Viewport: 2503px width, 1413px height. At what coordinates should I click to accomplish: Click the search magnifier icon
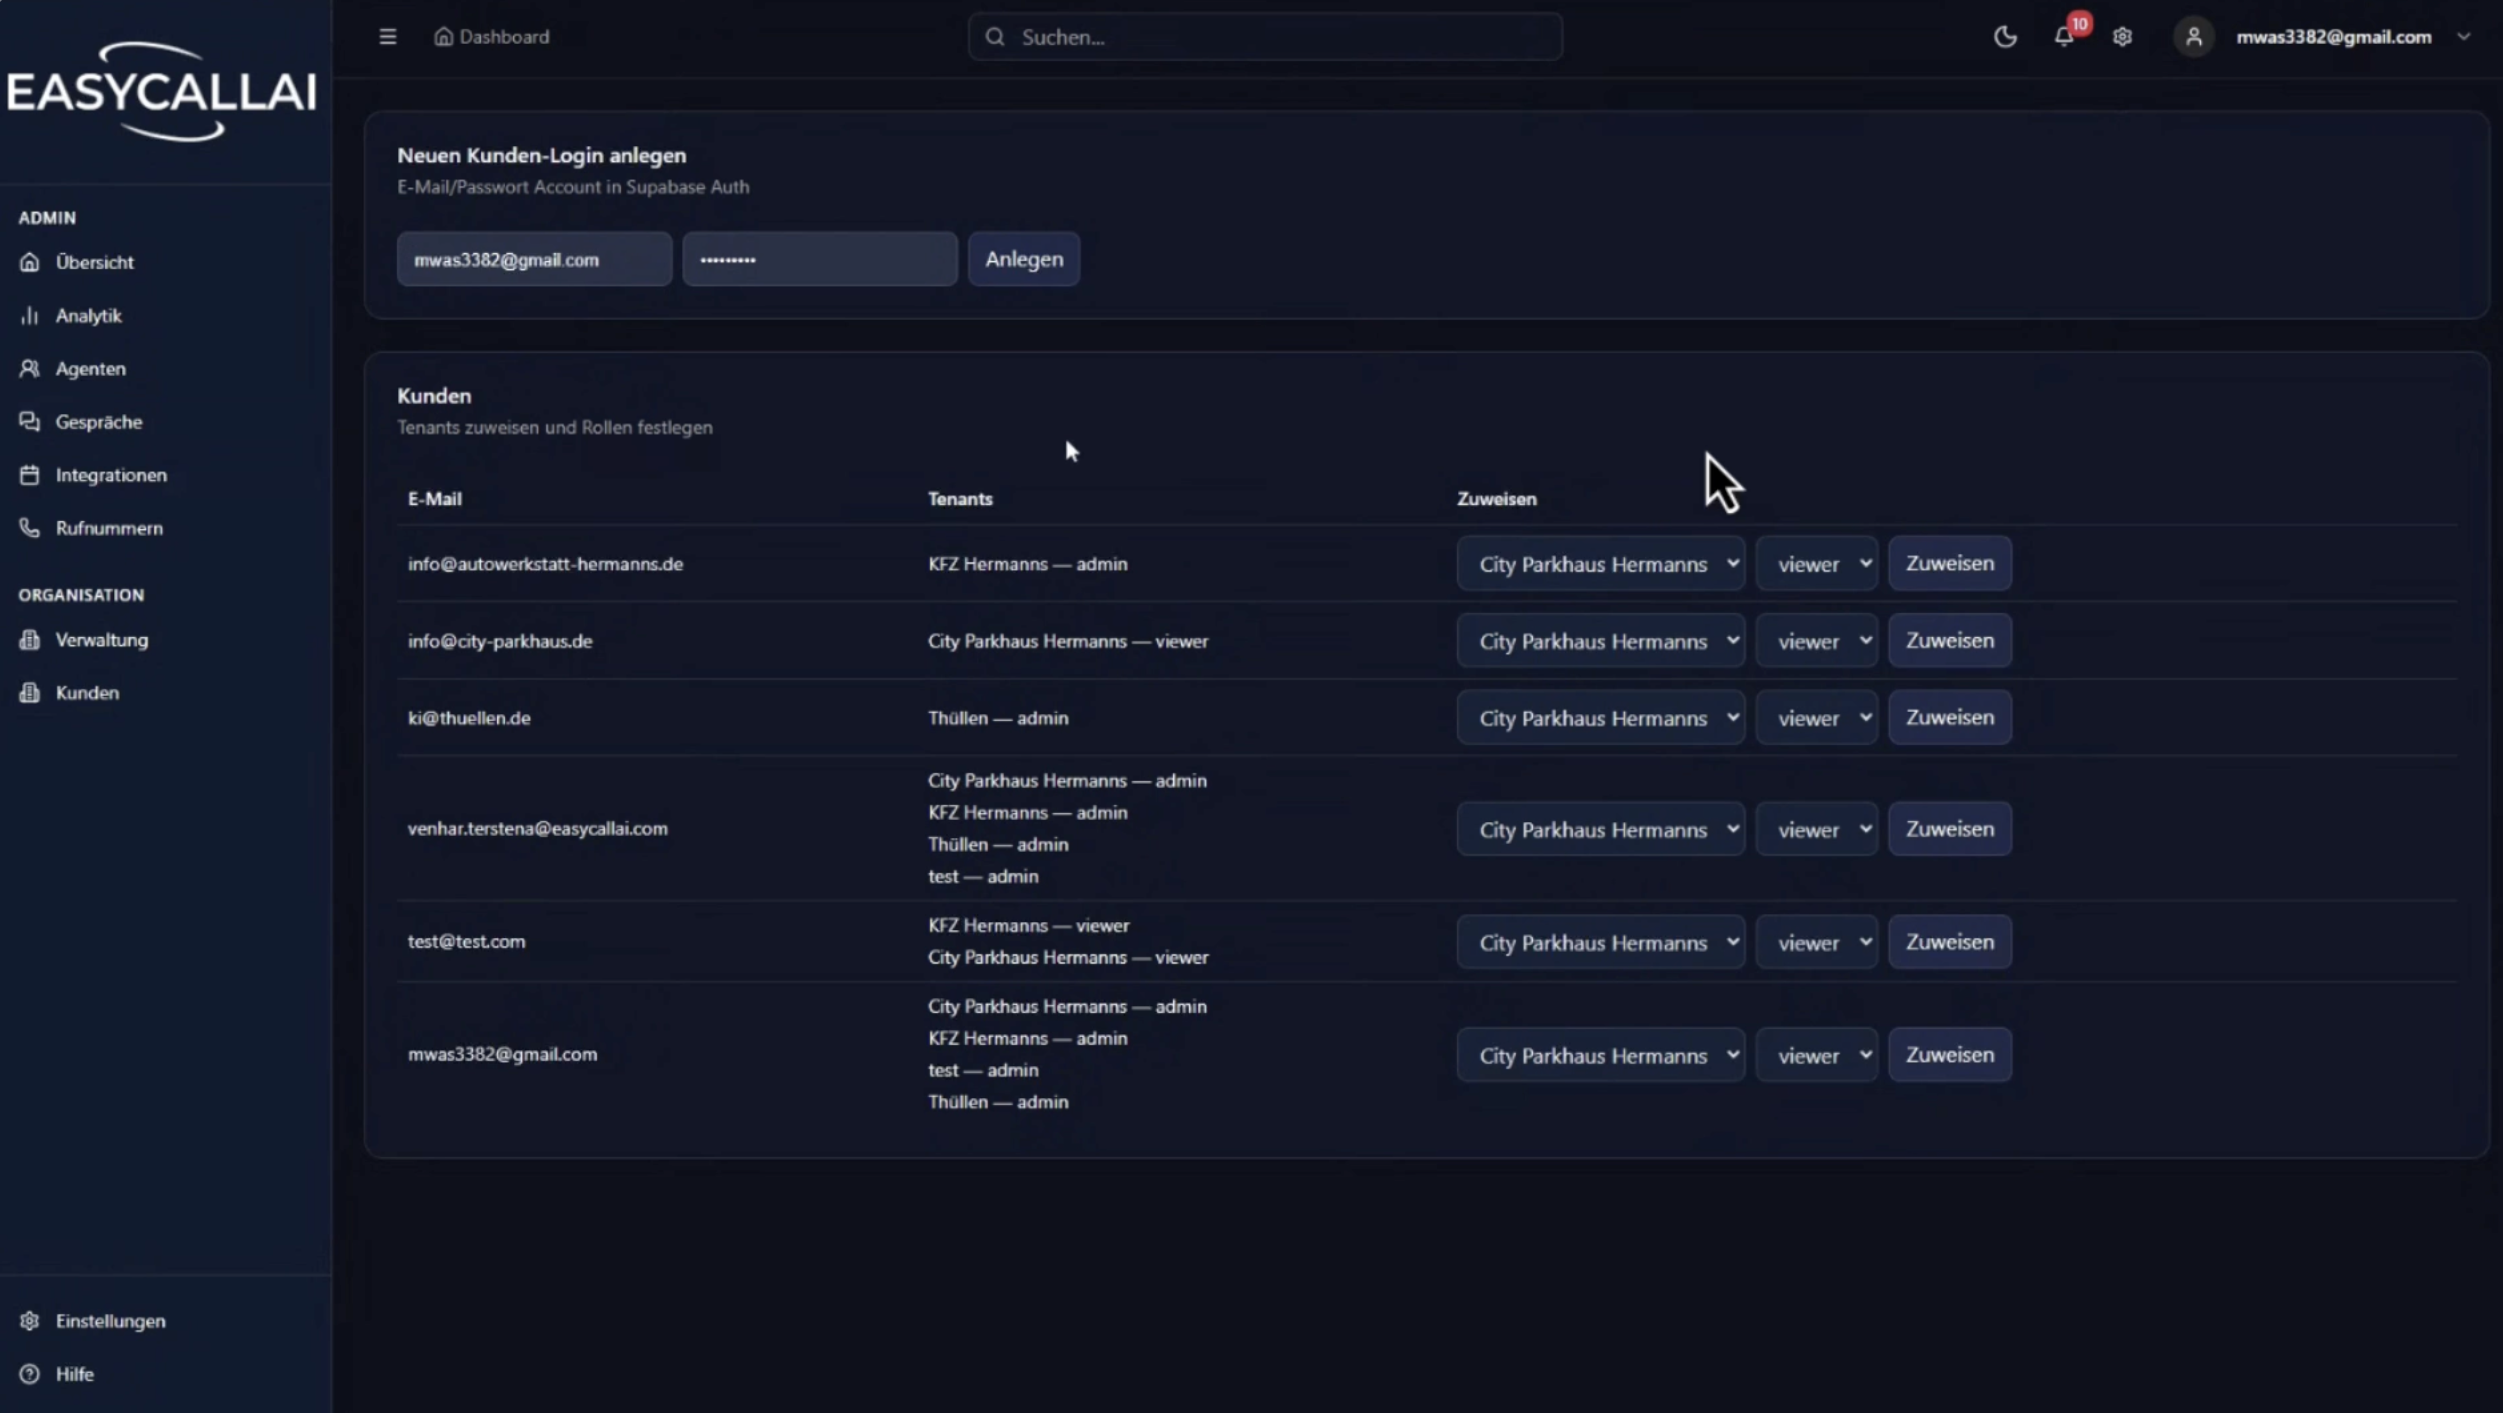tap(994, 37)
